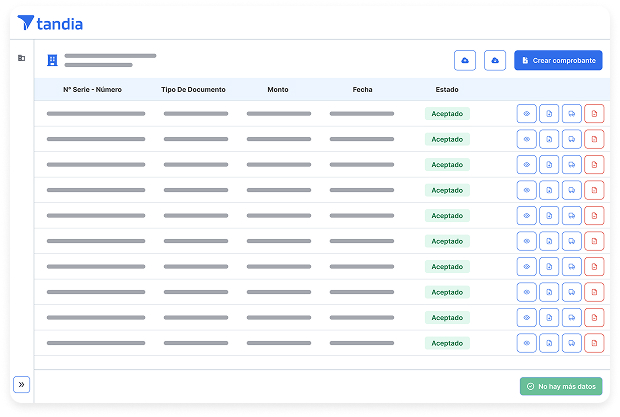Toggle view using the fifth row's eye icon
This screenshot has height=417, width=620.
(x=527, y=216)
